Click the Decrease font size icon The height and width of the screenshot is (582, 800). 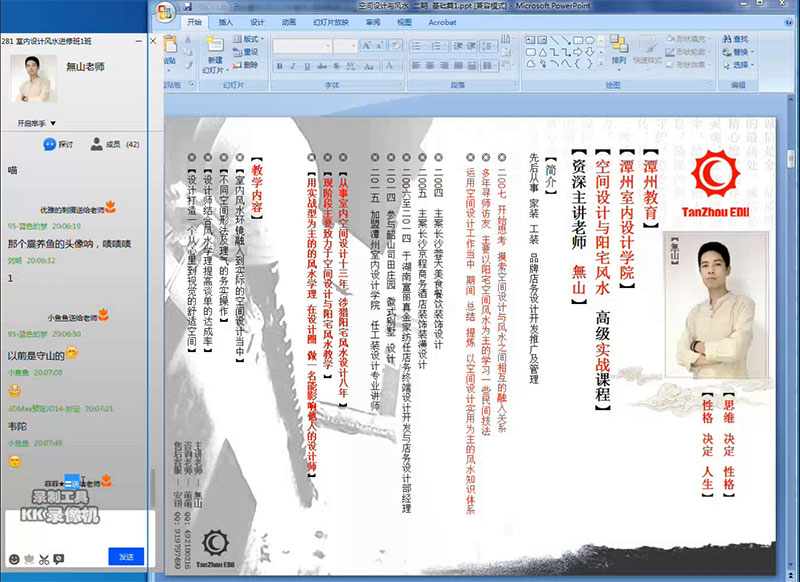click(379, 46)
